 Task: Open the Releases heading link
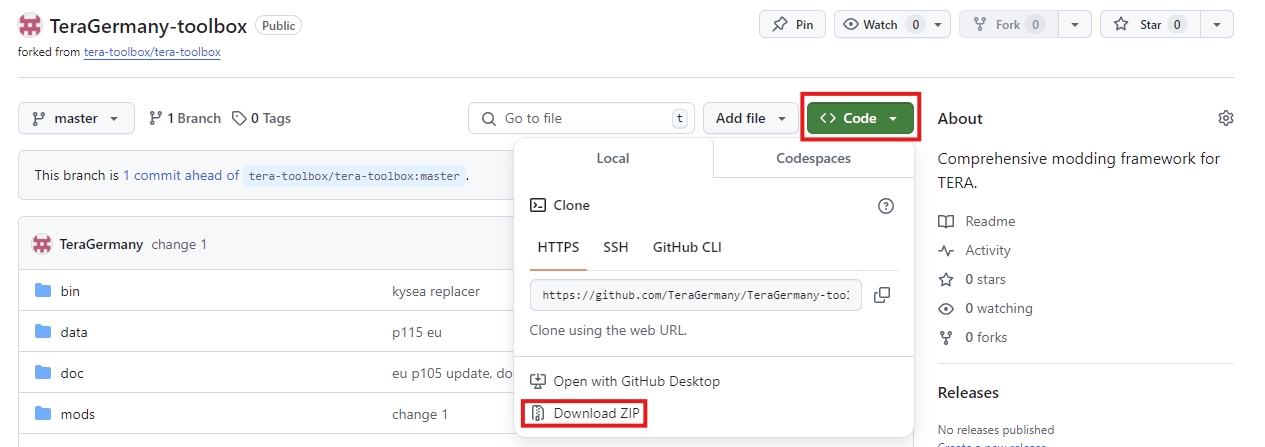(x=968, y=392)
